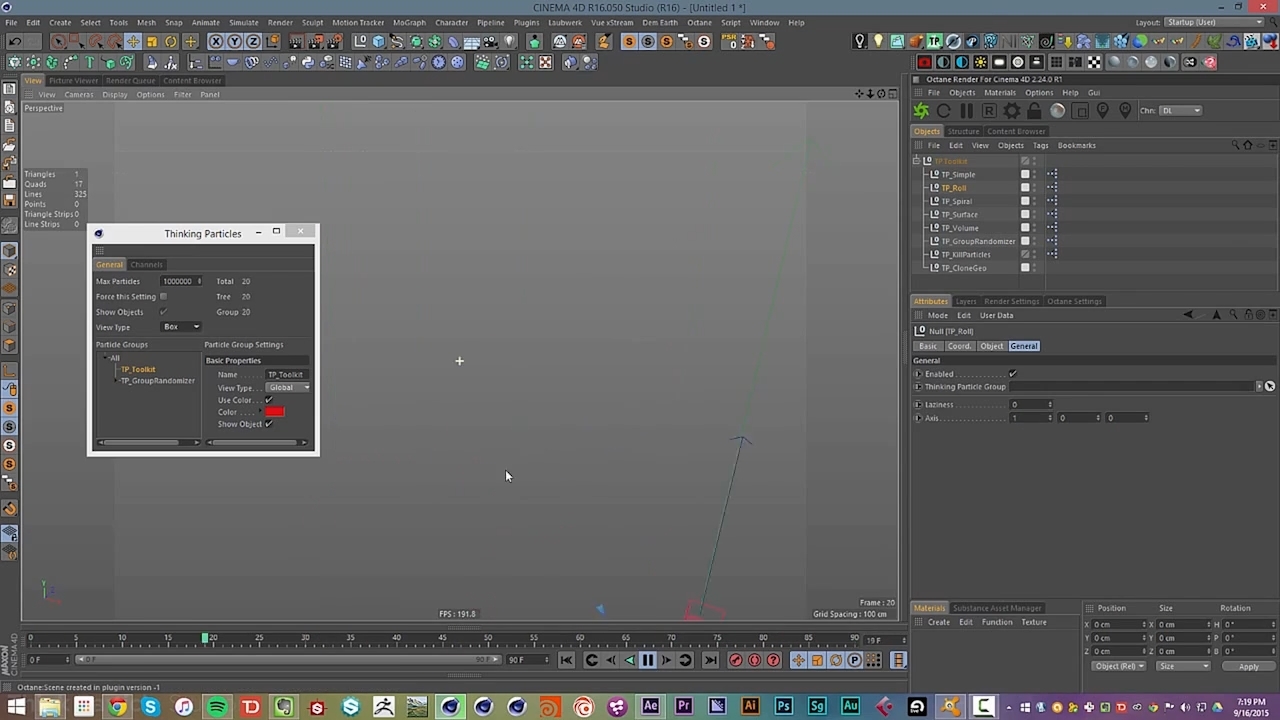
Task: Click the Apply button in coordinates panel
Action: click(1248, 666)
